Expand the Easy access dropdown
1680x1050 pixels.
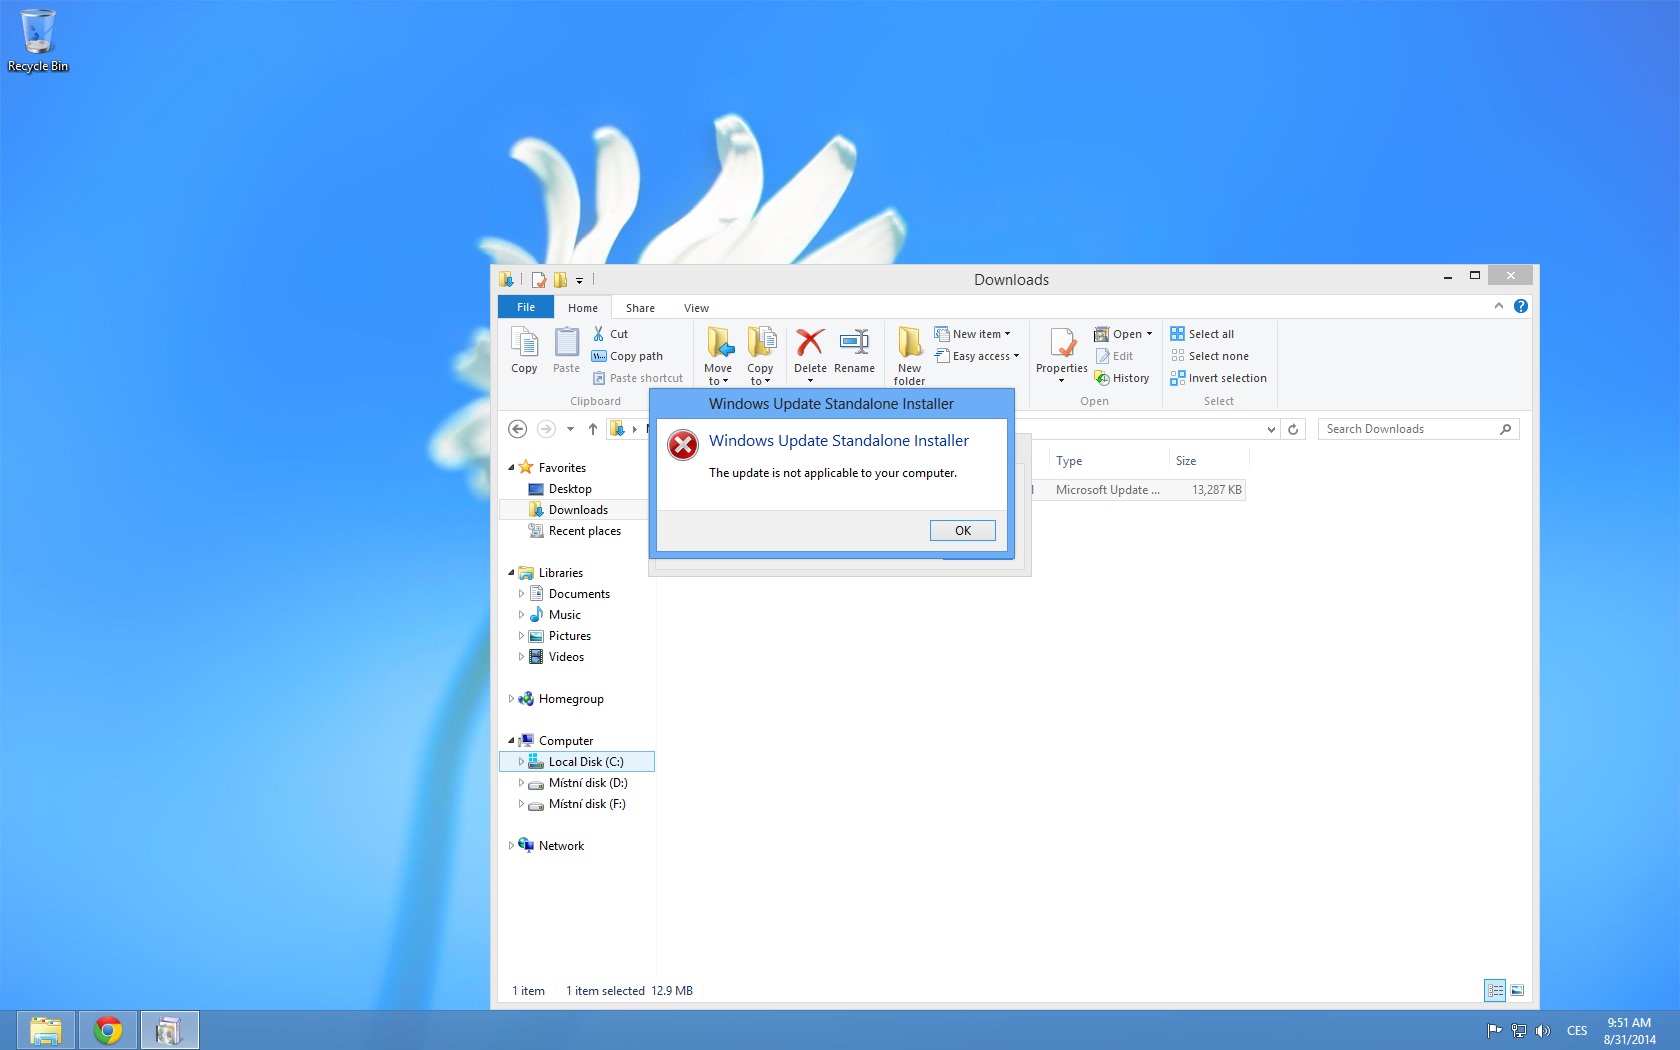click(x=977, y=356)
